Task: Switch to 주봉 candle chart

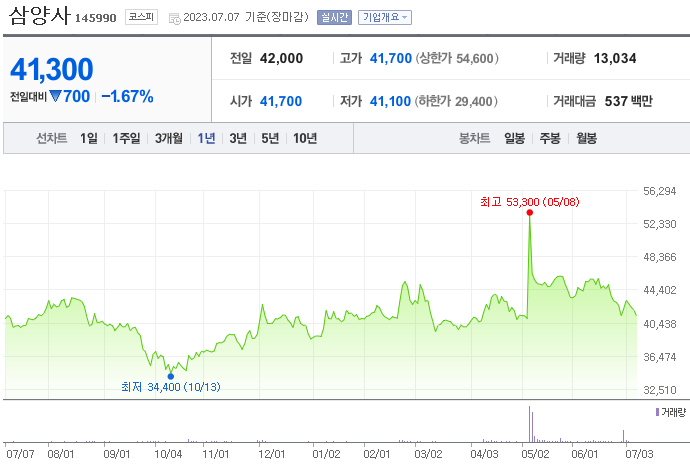Action: pyautogui.click(x=550, y=138)
